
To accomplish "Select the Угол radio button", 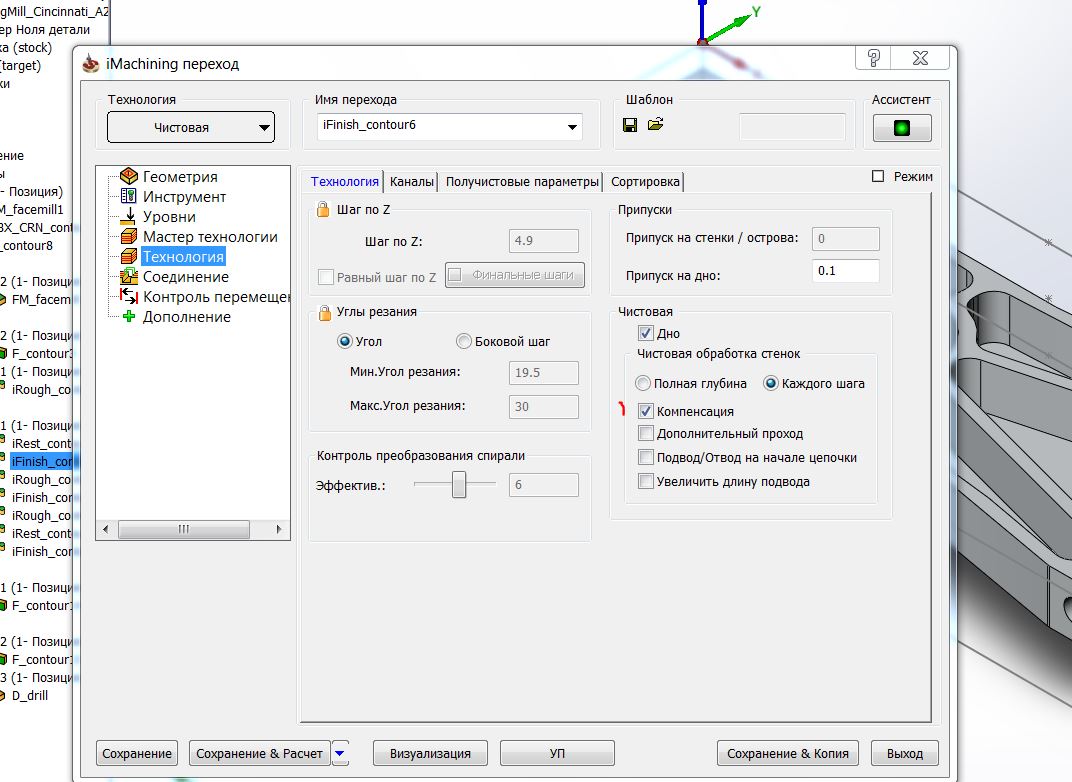I will click(345, 341).
